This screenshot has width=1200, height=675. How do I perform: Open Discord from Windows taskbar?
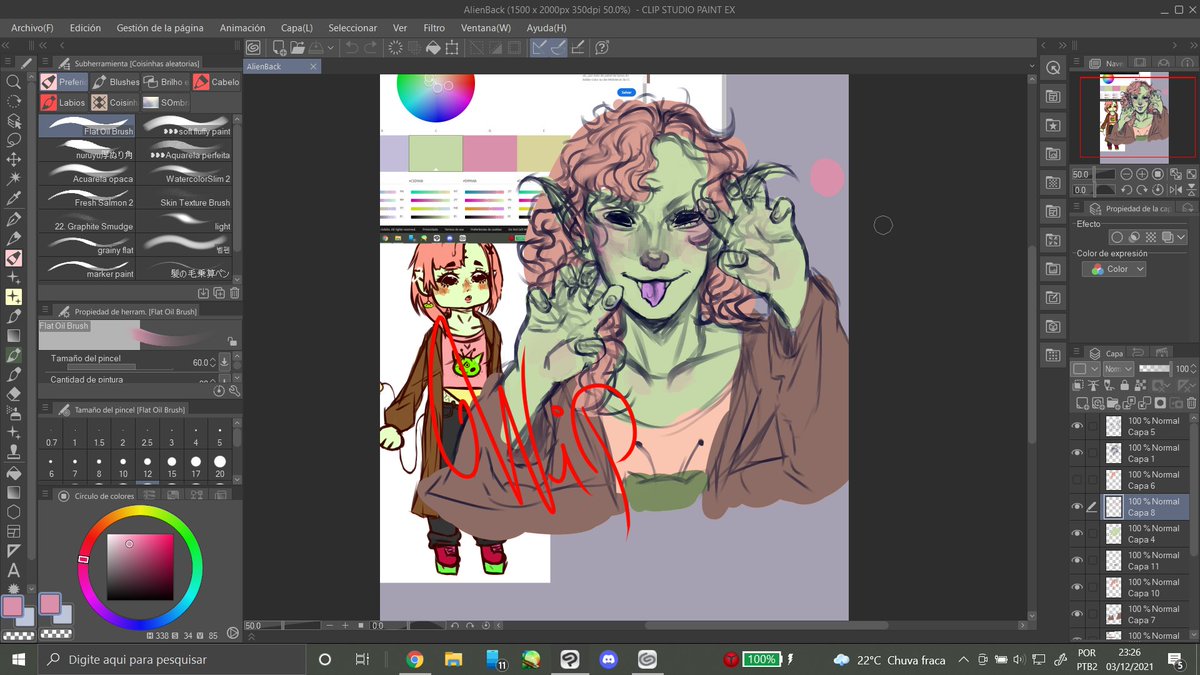[609, 660]
